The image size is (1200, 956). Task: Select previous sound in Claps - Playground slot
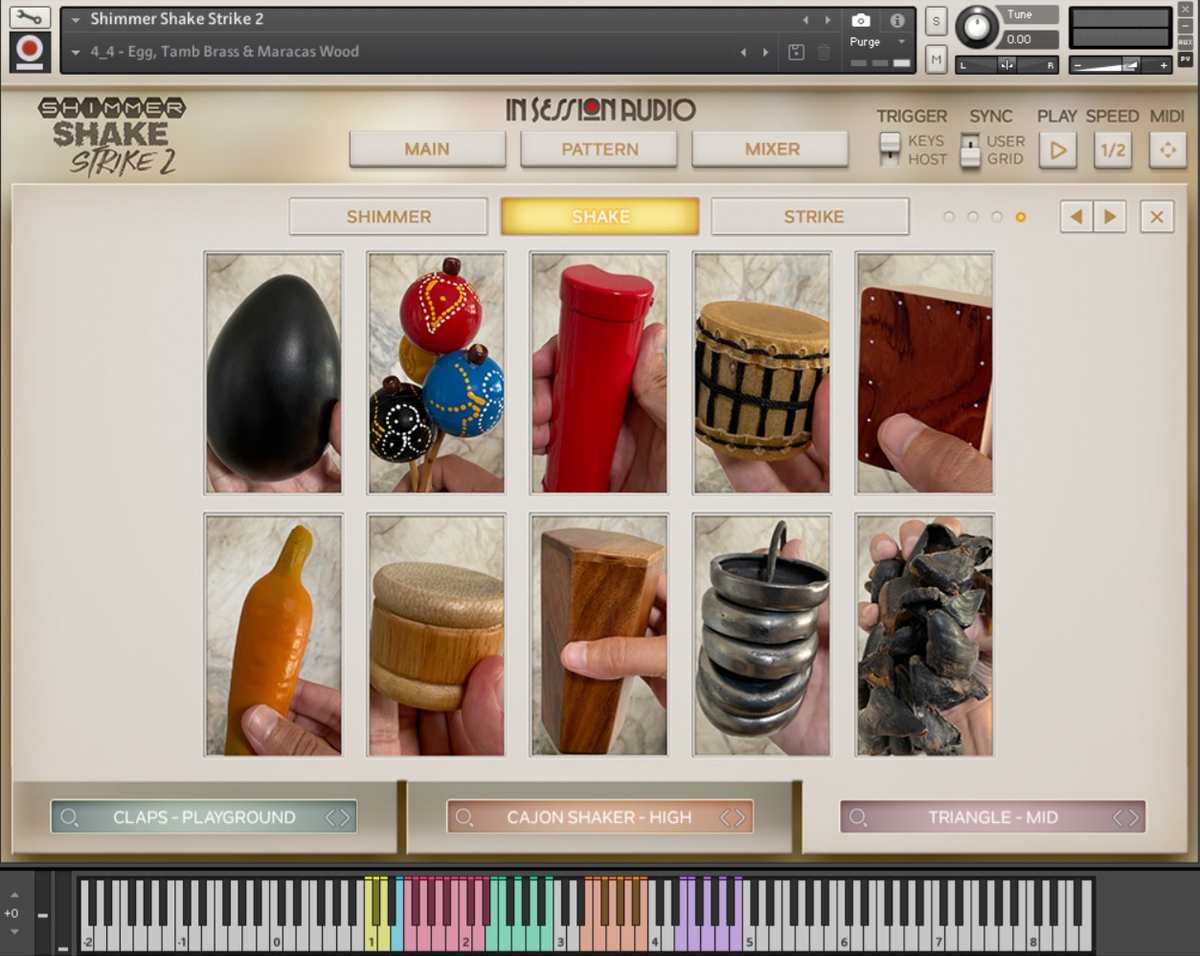[x=331, y=817]
